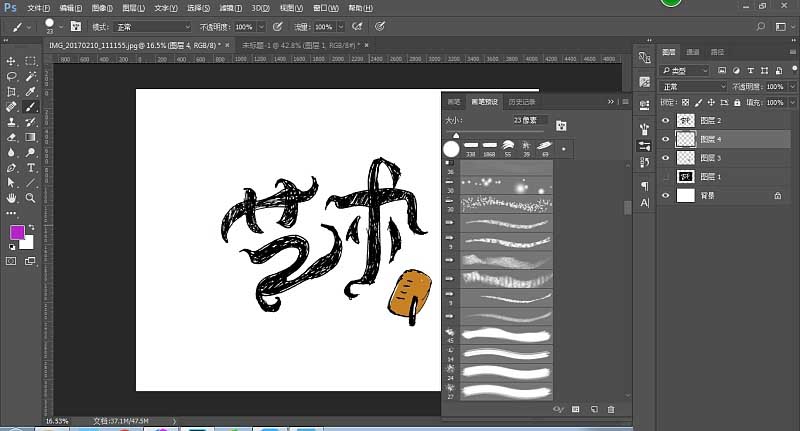This screenshot has width=800, height=431.
Task: Select the Move tool
Action: 11,61
